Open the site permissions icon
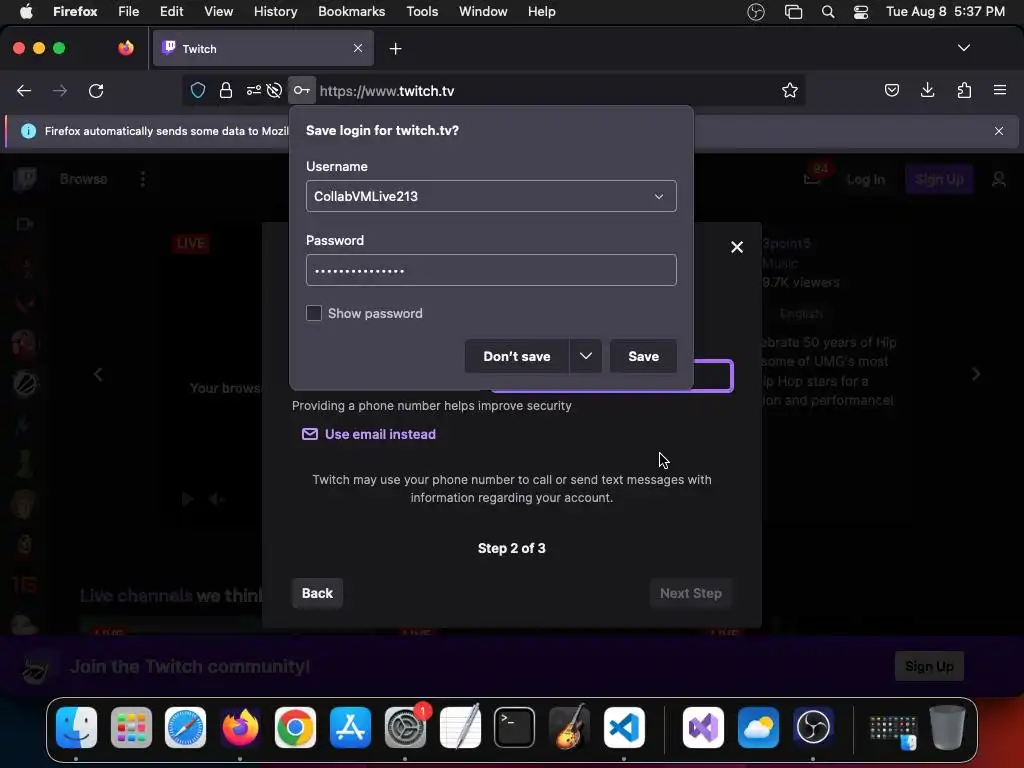 coord(253,90)
